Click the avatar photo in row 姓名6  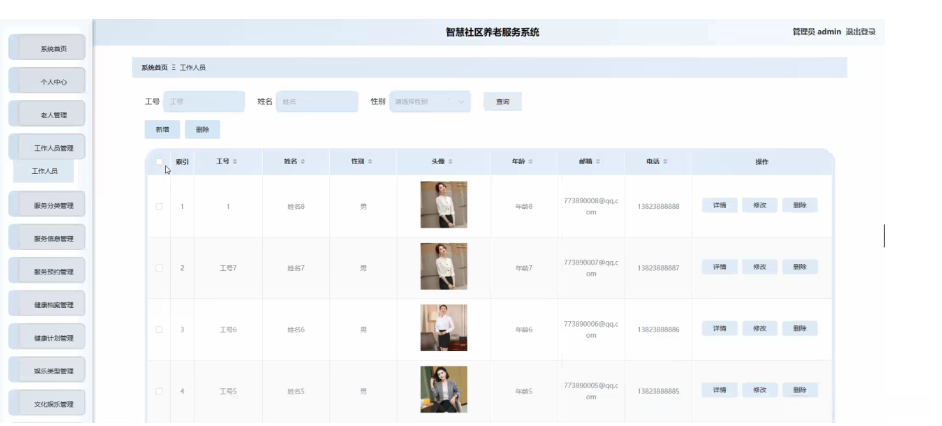click(x=444, y=328)
